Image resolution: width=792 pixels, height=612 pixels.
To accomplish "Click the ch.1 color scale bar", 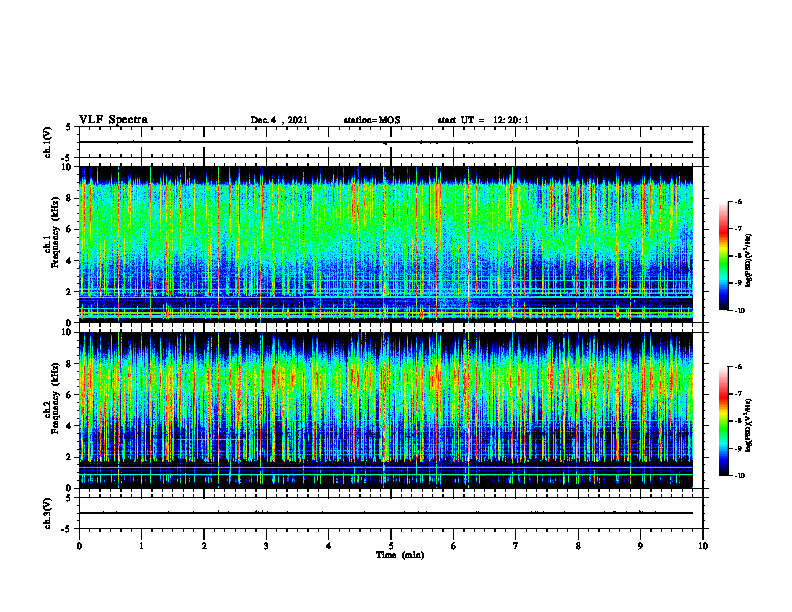I will click(x=724, y=256).
